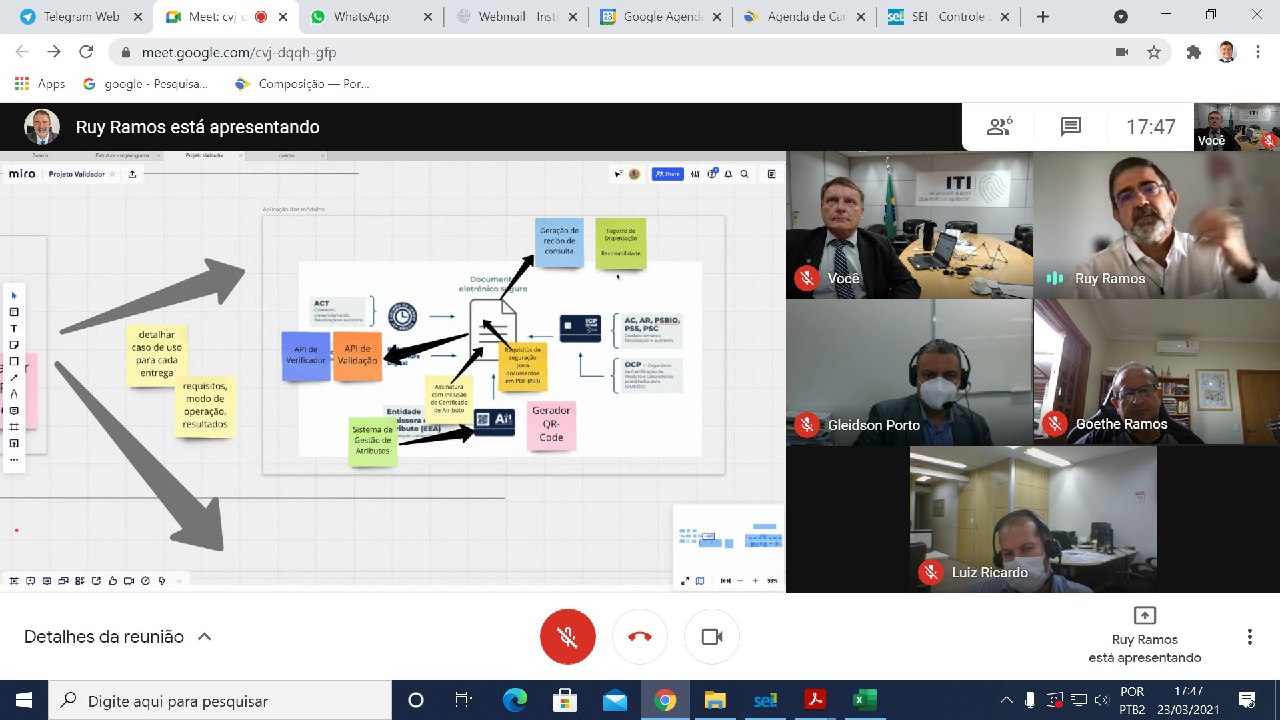The image size is (1280, 720).
Task: Open Microsoft Edge from the taskbar
Action: pos(515,699)
